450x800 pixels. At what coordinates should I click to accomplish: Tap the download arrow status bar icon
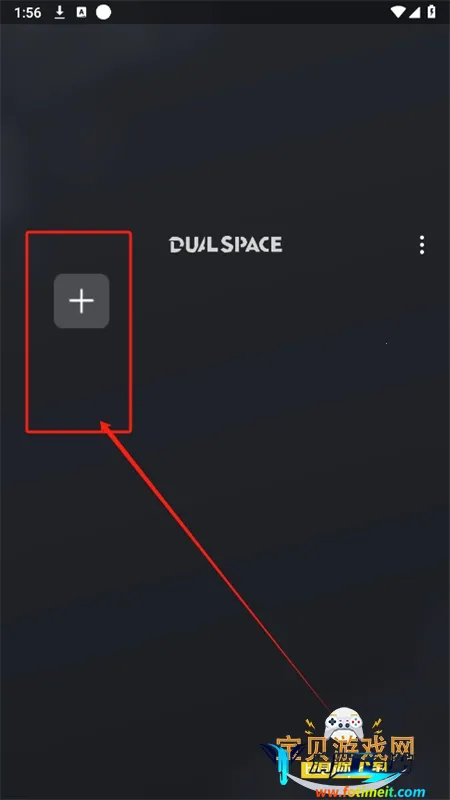(60, 12)
